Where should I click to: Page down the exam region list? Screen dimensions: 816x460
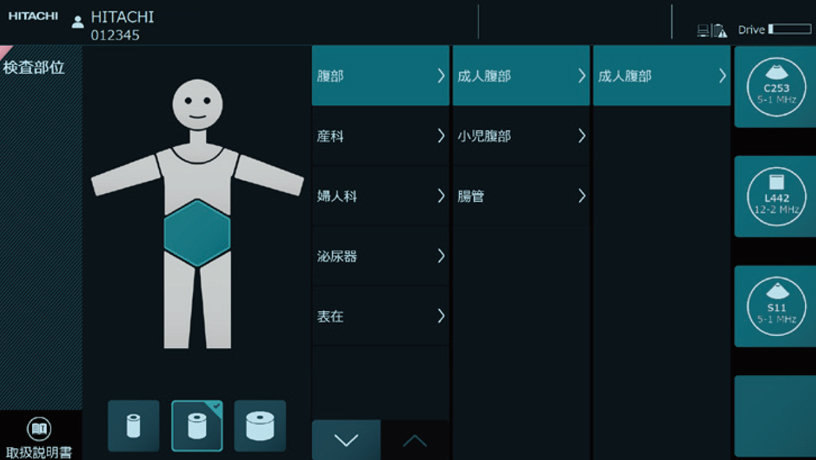tap(346, 440)
